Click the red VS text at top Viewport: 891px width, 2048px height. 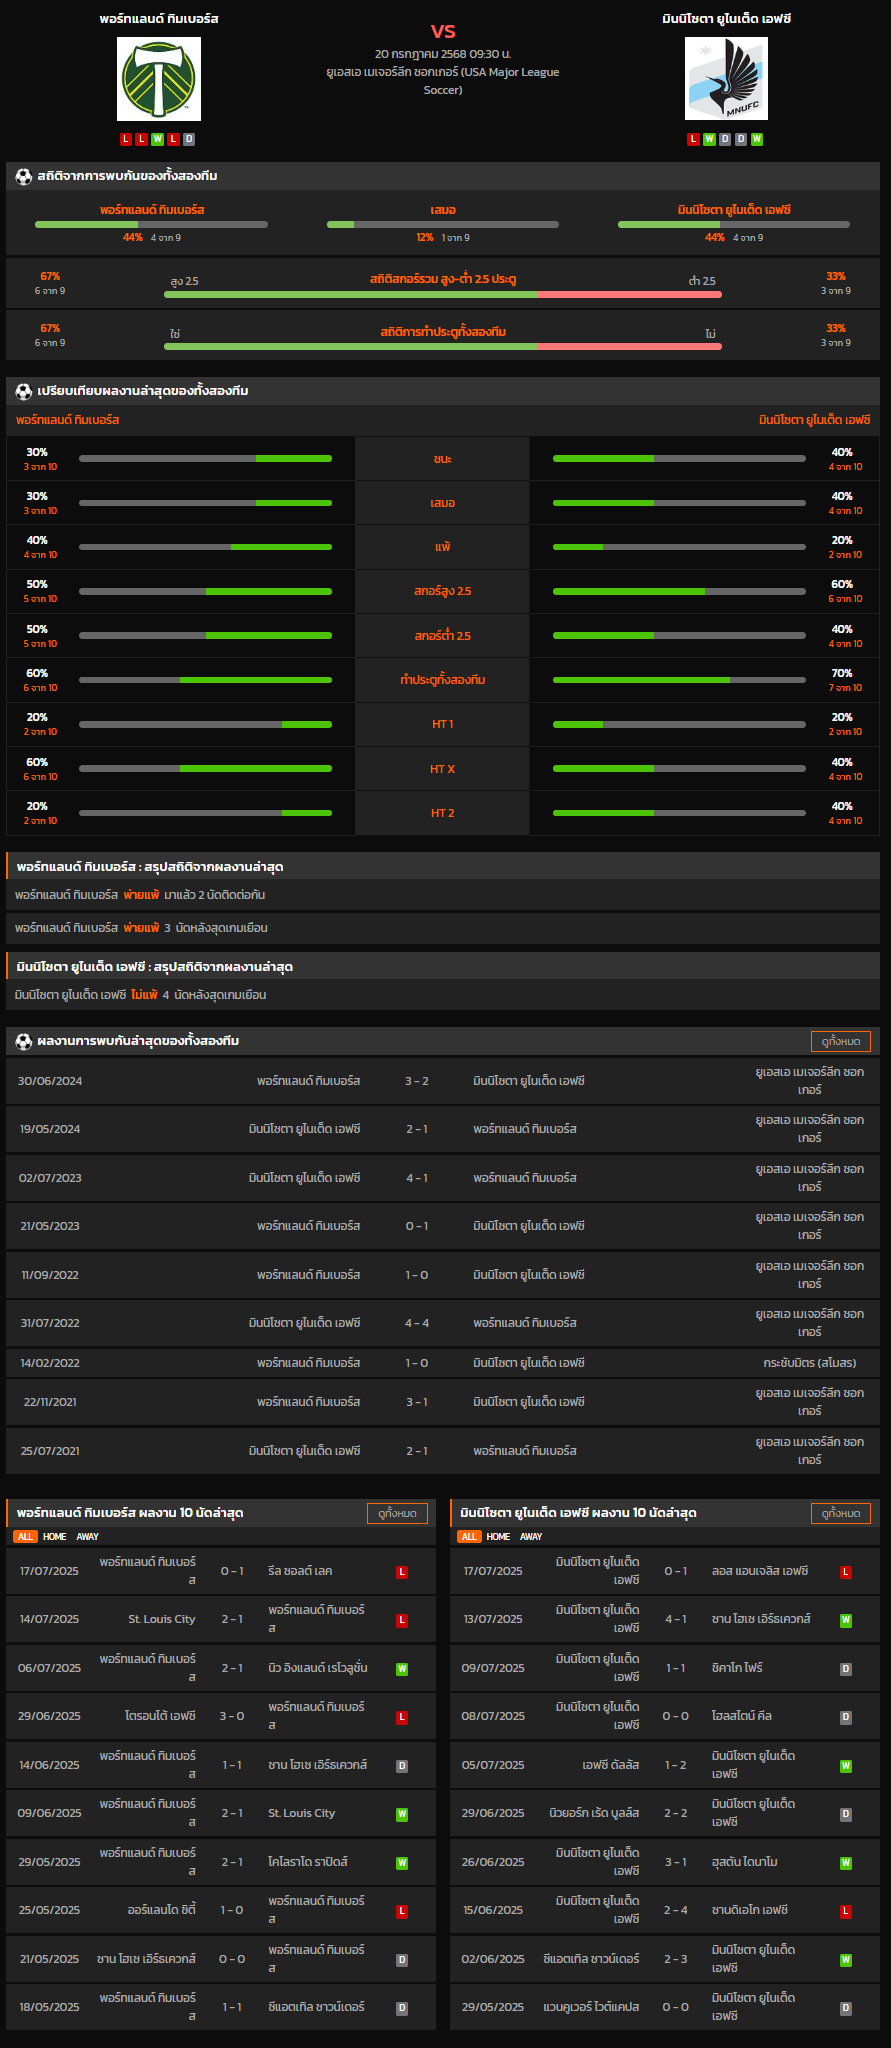point(443,31)
